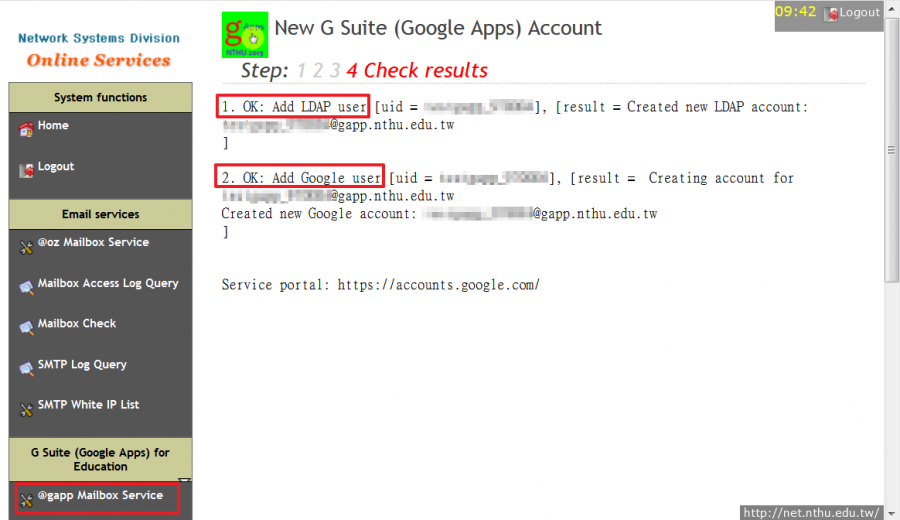The width and height of the screenshot is (900, 520).
Task: Click the page's vertical scrollbar thumb
Action: point(892,150)
